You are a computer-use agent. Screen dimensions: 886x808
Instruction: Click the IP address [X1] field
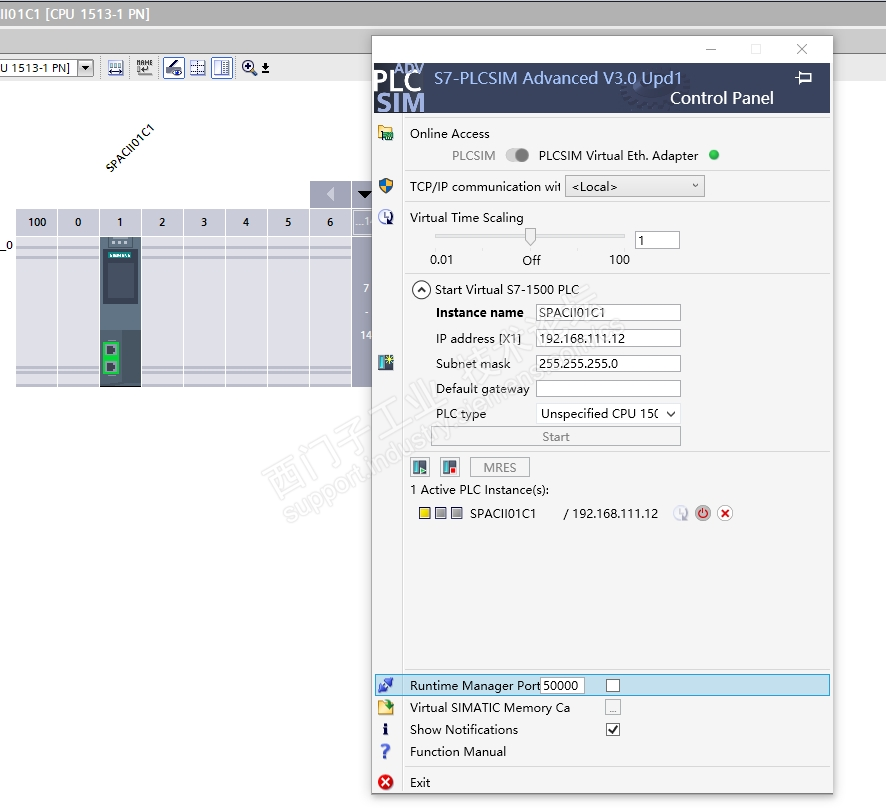coord(608,338)
